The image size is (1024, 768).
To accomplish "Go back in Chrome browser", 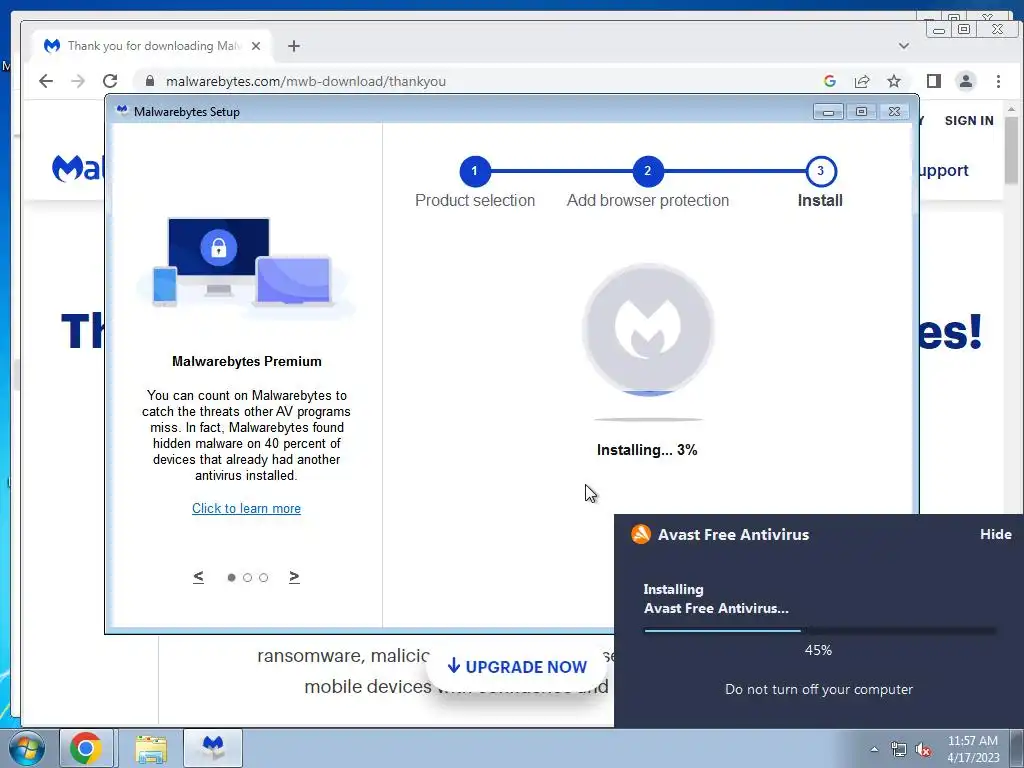I will coord(46,81).
